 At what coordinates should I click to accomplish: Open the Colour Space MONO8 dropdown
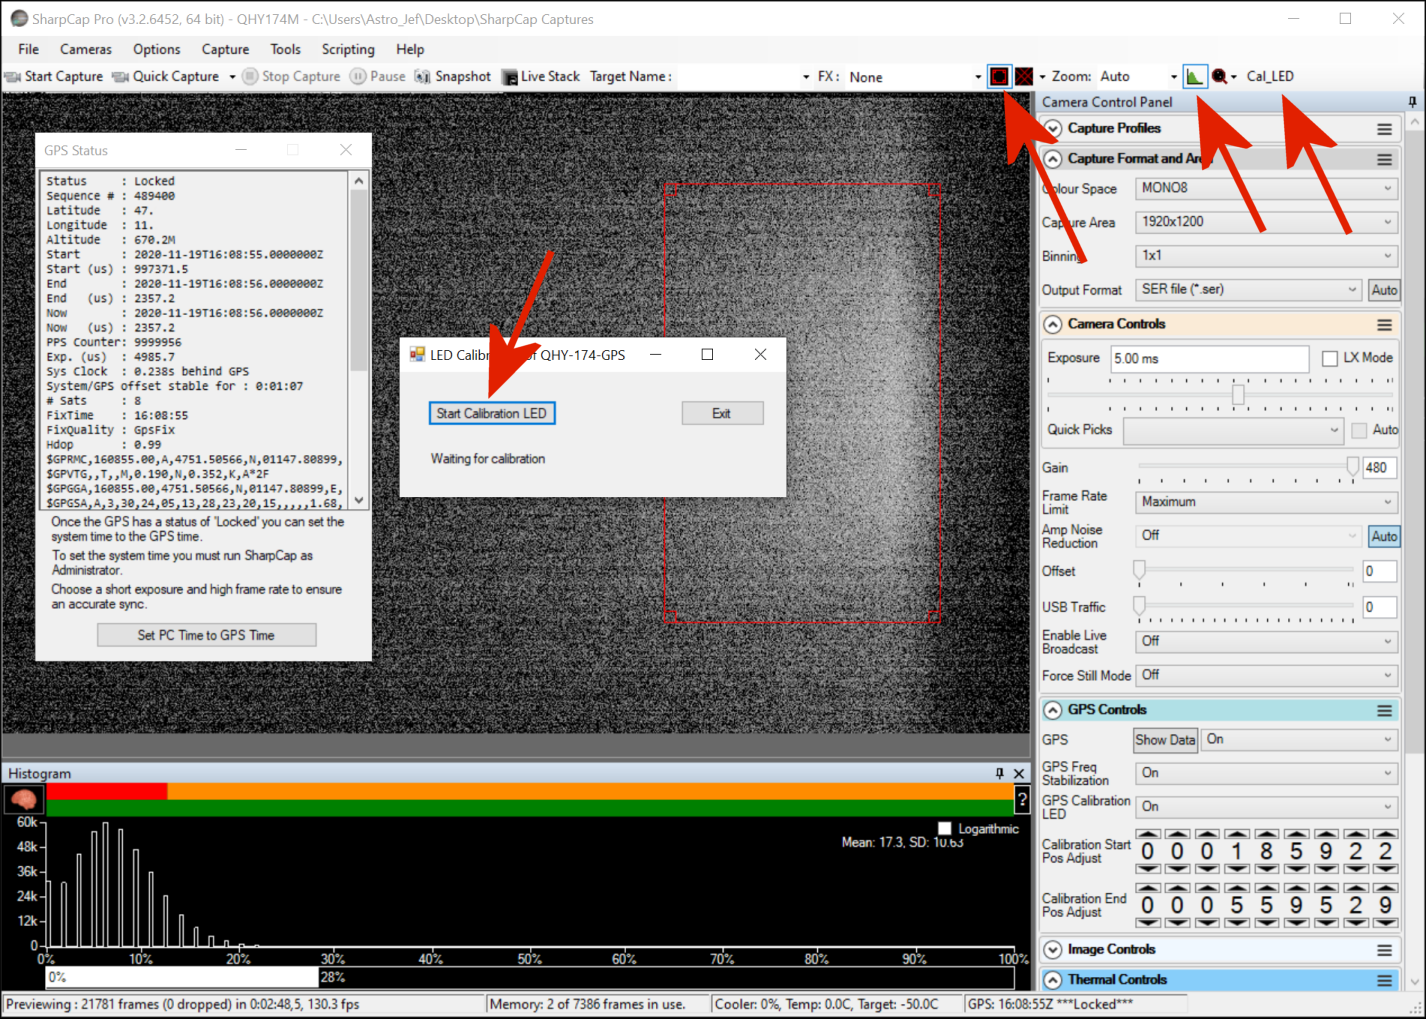[x=1266, y=188]
